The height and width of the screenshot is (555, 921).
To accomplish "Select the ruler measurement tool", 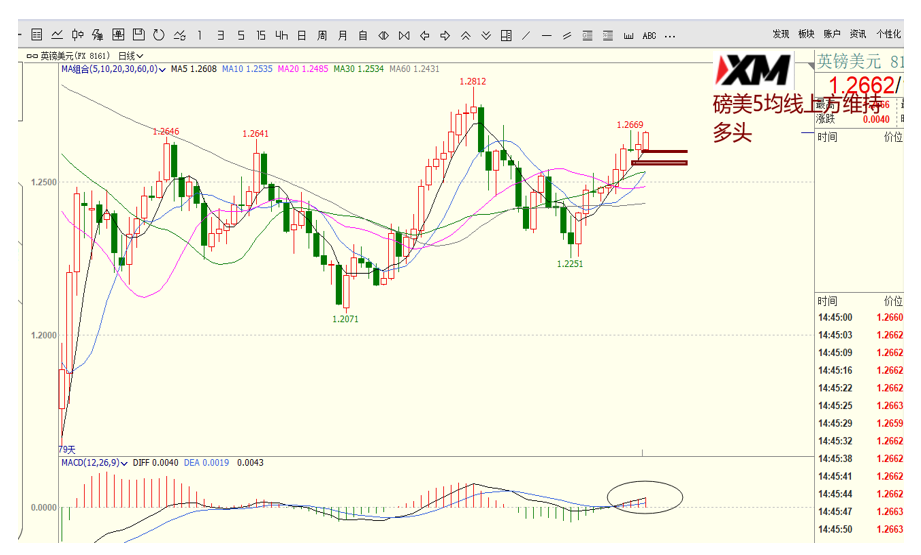I will point(628,35).
